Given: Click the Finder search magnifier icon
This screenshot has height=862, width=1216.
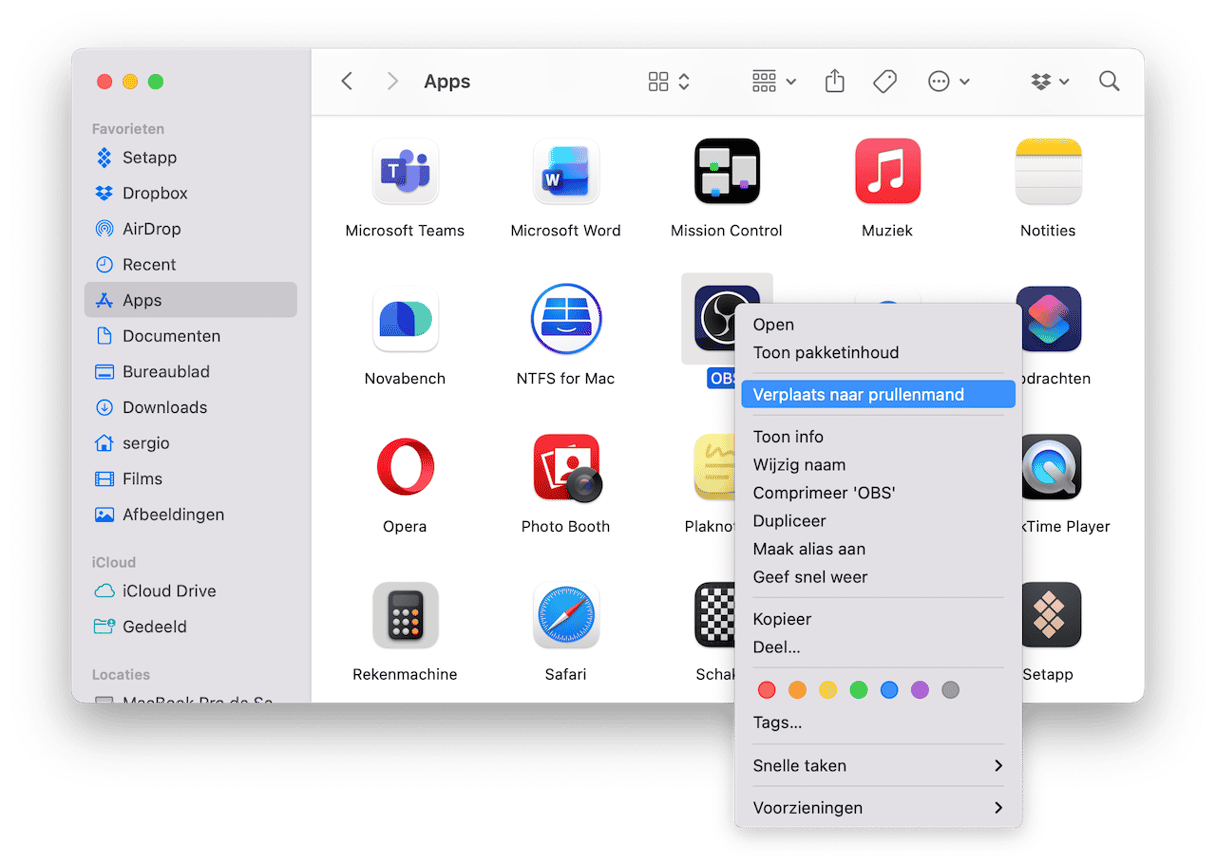Looking at the screenshot, I should [1109, 82].
